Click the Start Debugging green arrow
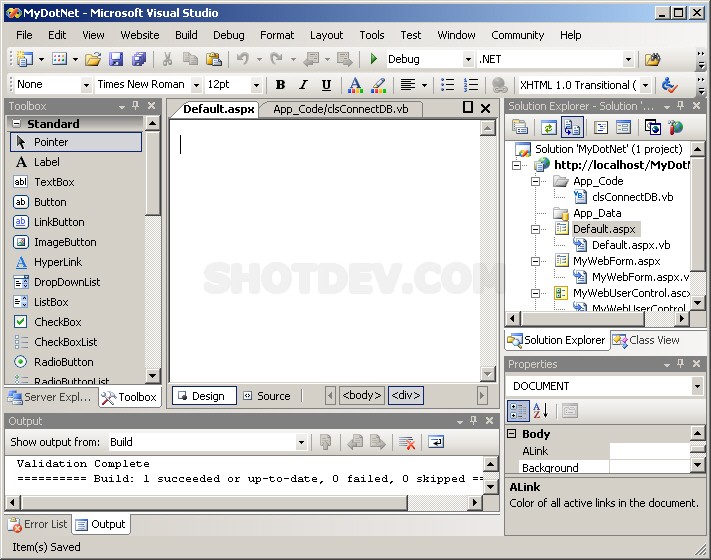 tap(374, 60)
